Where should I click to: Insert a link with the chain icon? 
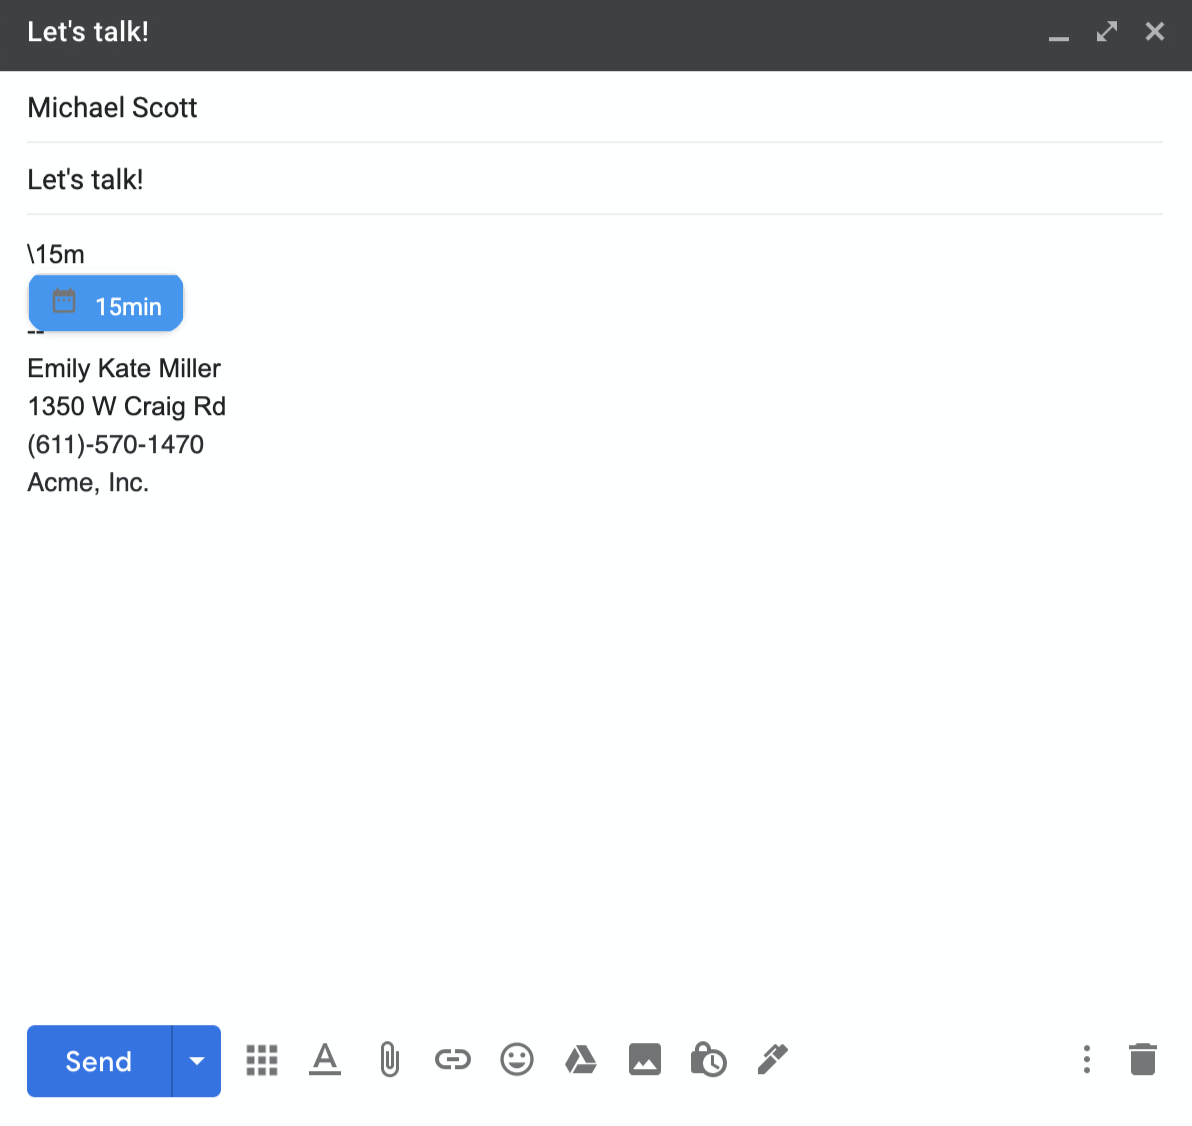(453, 1059)
